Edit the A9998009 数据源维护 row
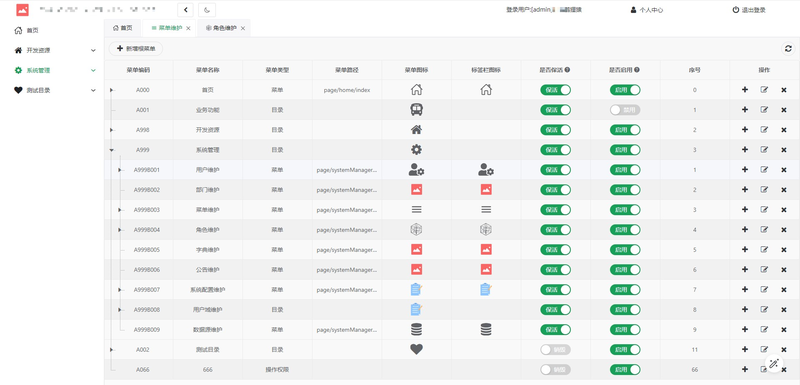This screenshot has width=800, height=385. pyautogui.click(x=764, y=329)
